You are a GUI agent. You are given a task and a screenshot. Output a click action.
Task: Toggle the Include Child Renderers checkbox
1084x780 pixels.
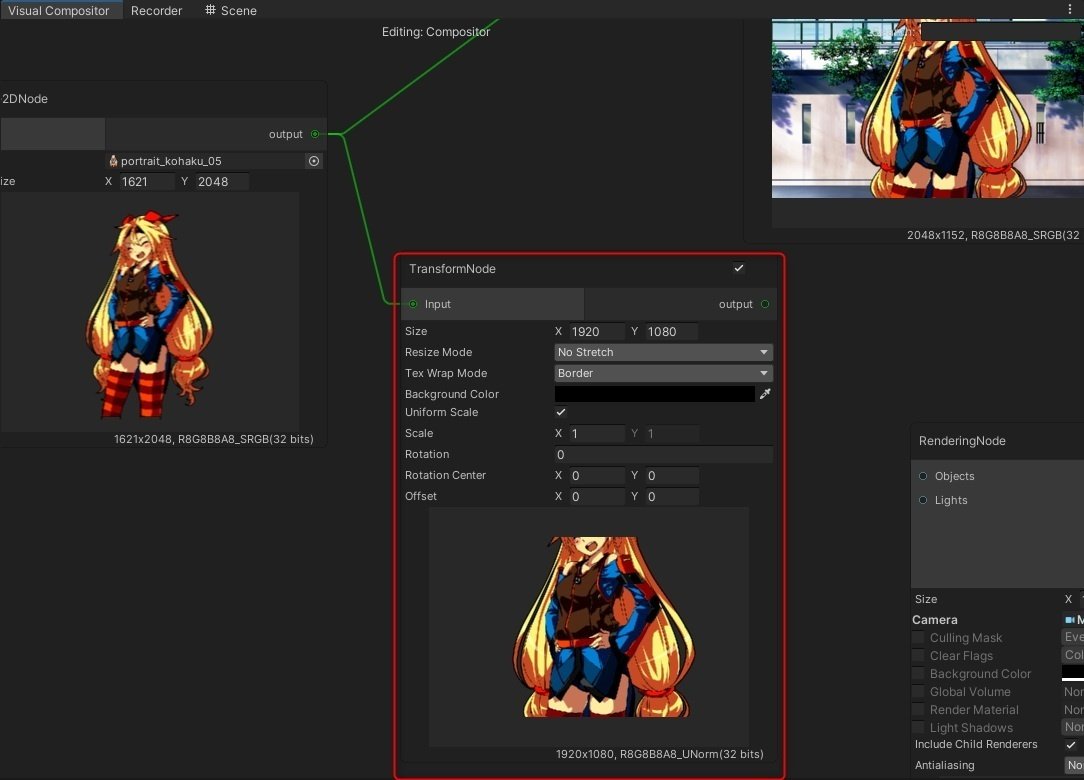pyautogui.click(x=1071, y=745)
